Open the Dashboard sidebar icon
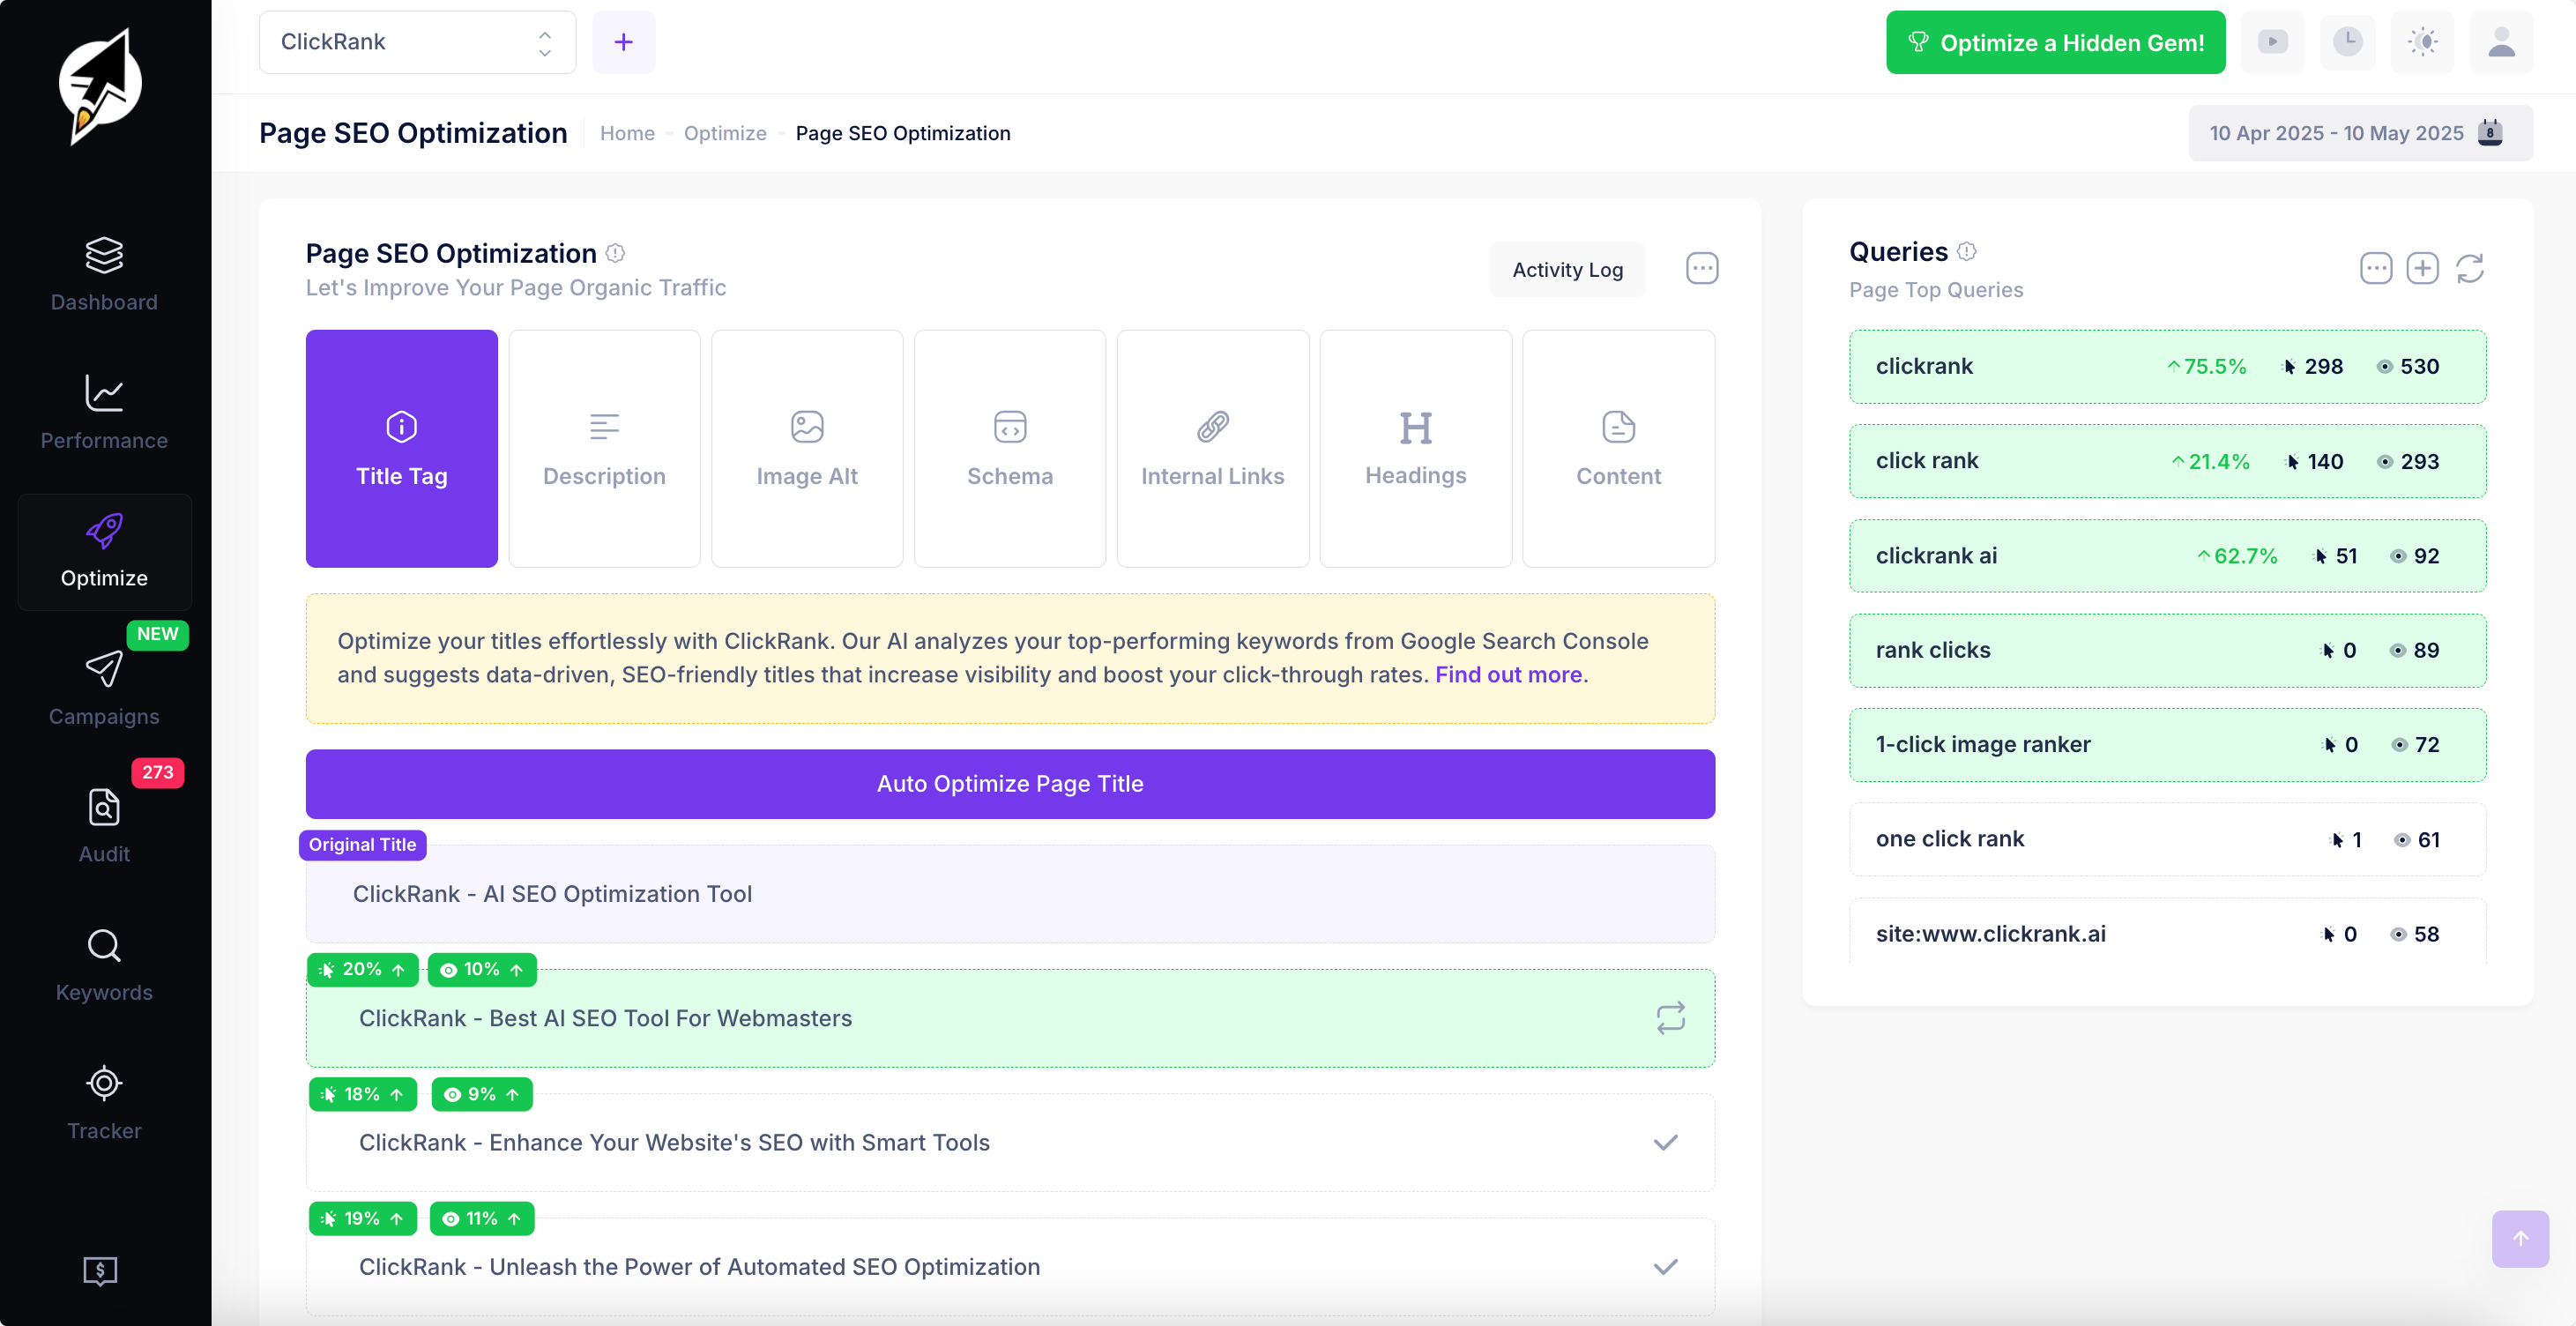Screen dimensions: 2576x1326 point(104,256)
